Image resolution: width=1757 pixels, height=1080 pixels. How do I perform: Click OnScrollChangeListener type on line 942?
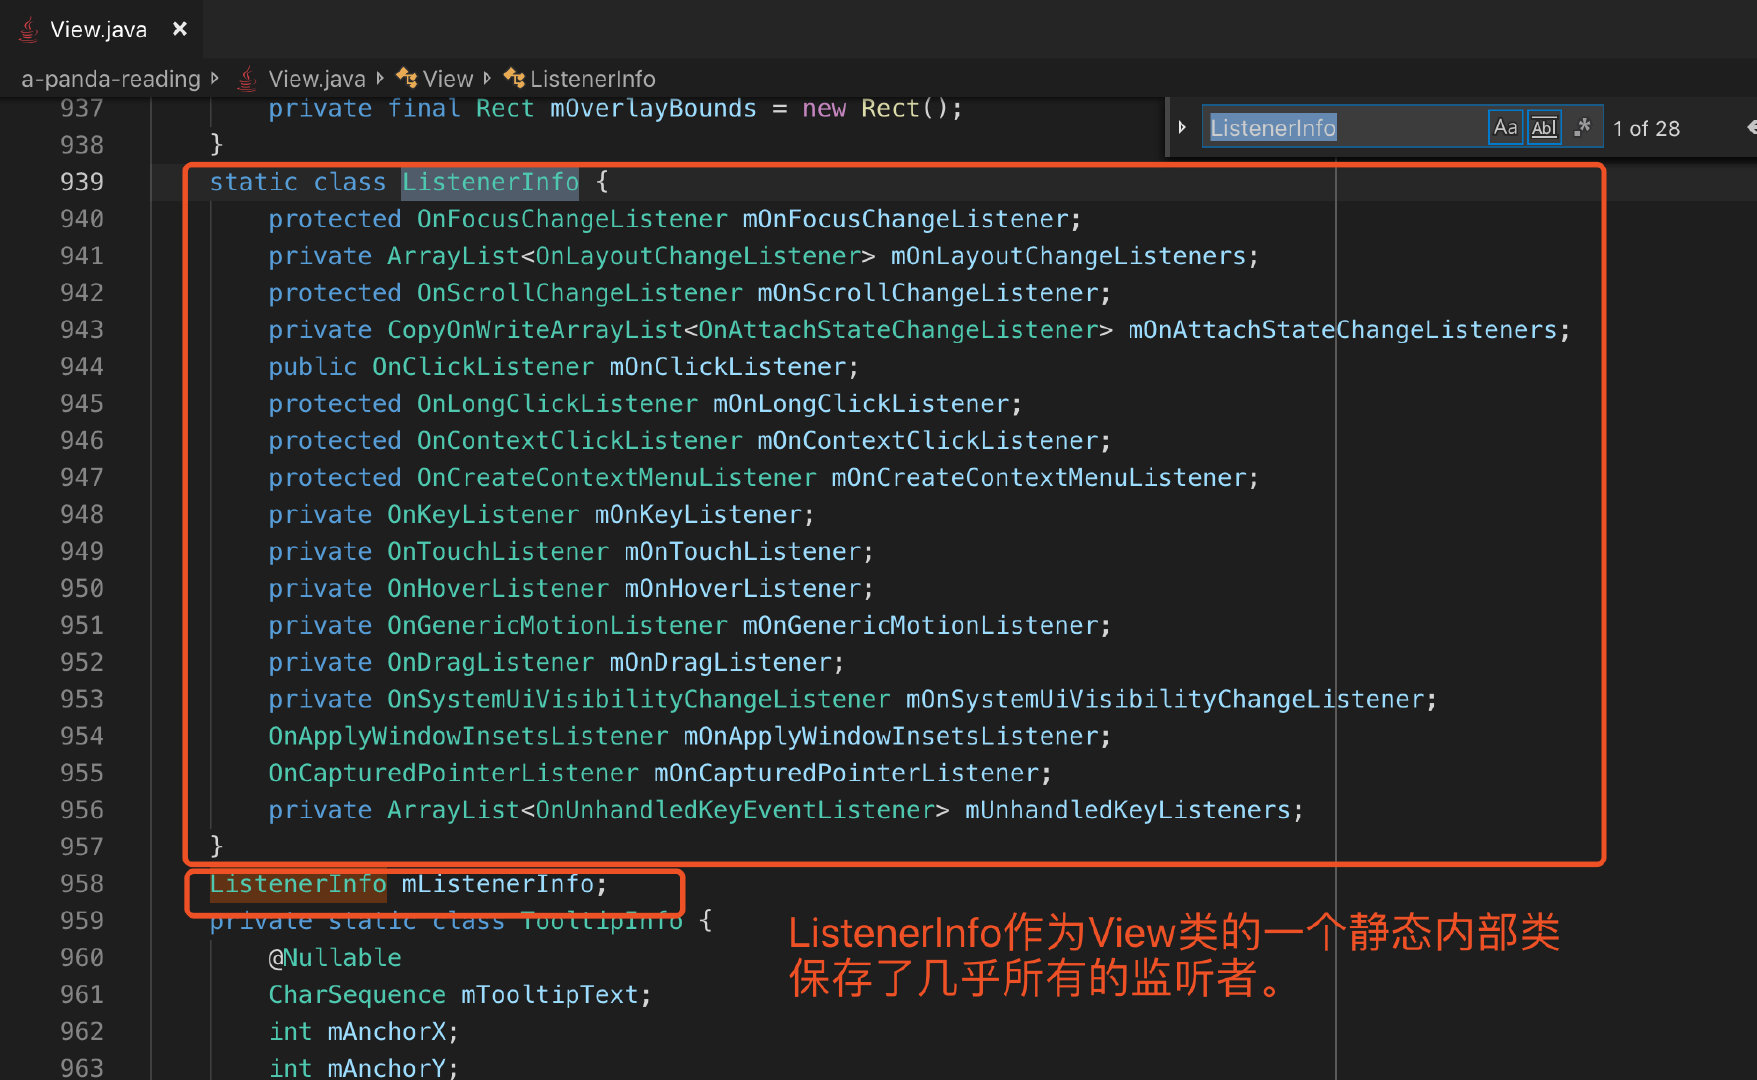580,293
